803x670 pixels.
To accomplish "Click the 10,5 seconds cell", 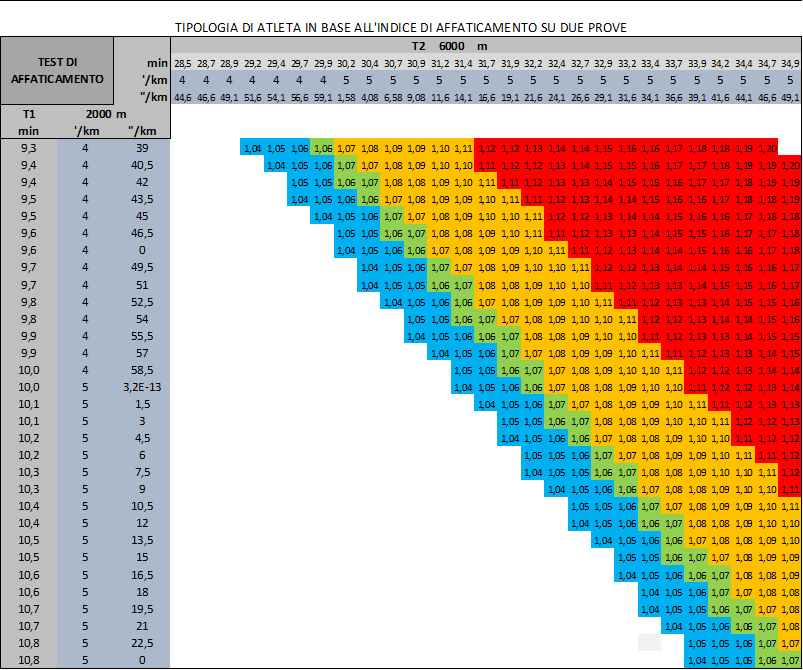I will pyautogui.click(x=142, y=506).
